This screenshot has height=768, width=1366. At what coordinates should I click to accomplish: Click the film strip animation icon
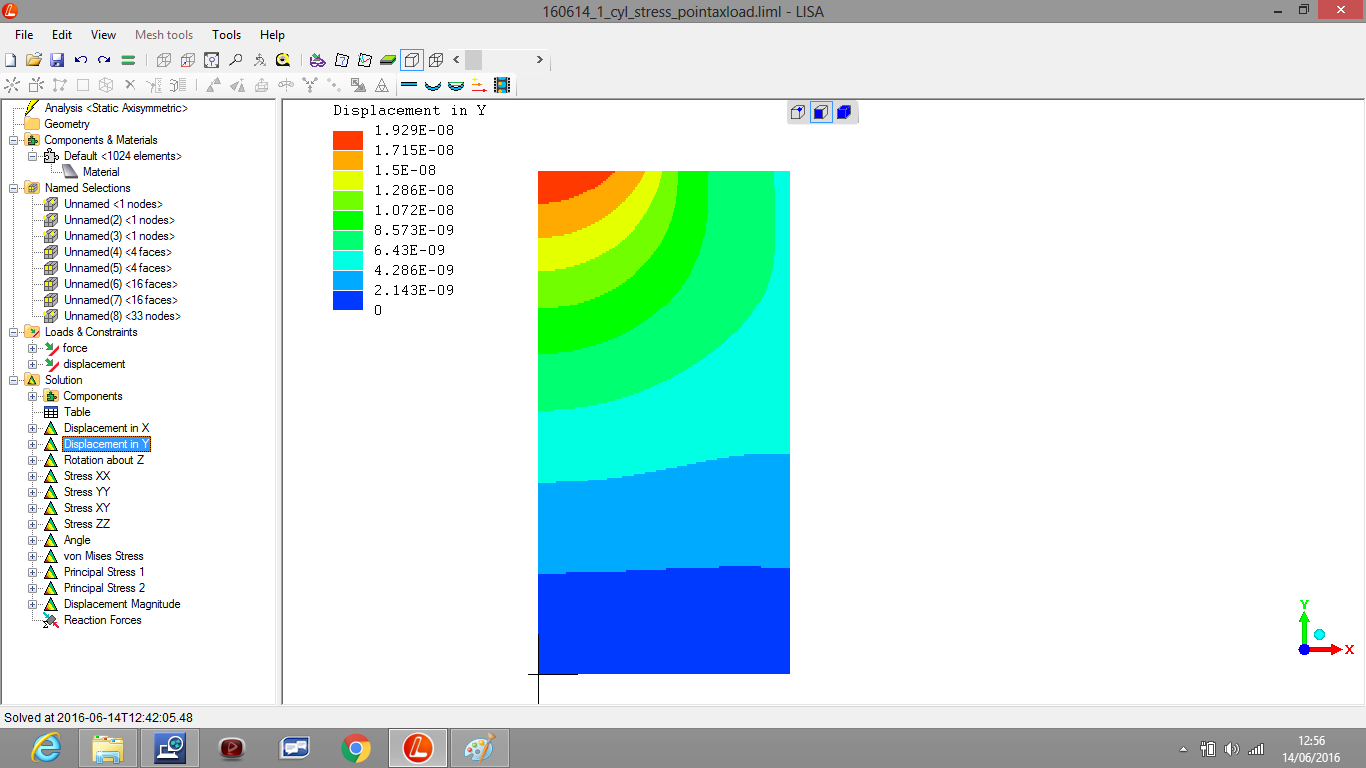pyautogui.click(x=502, y=86)
